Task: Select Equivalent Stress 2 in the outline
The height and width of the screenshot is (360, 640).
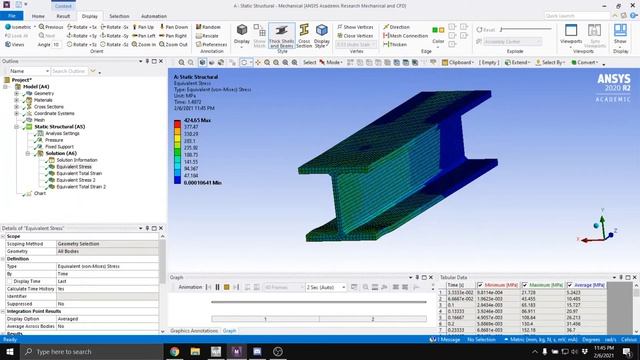Action: (76, 180)
